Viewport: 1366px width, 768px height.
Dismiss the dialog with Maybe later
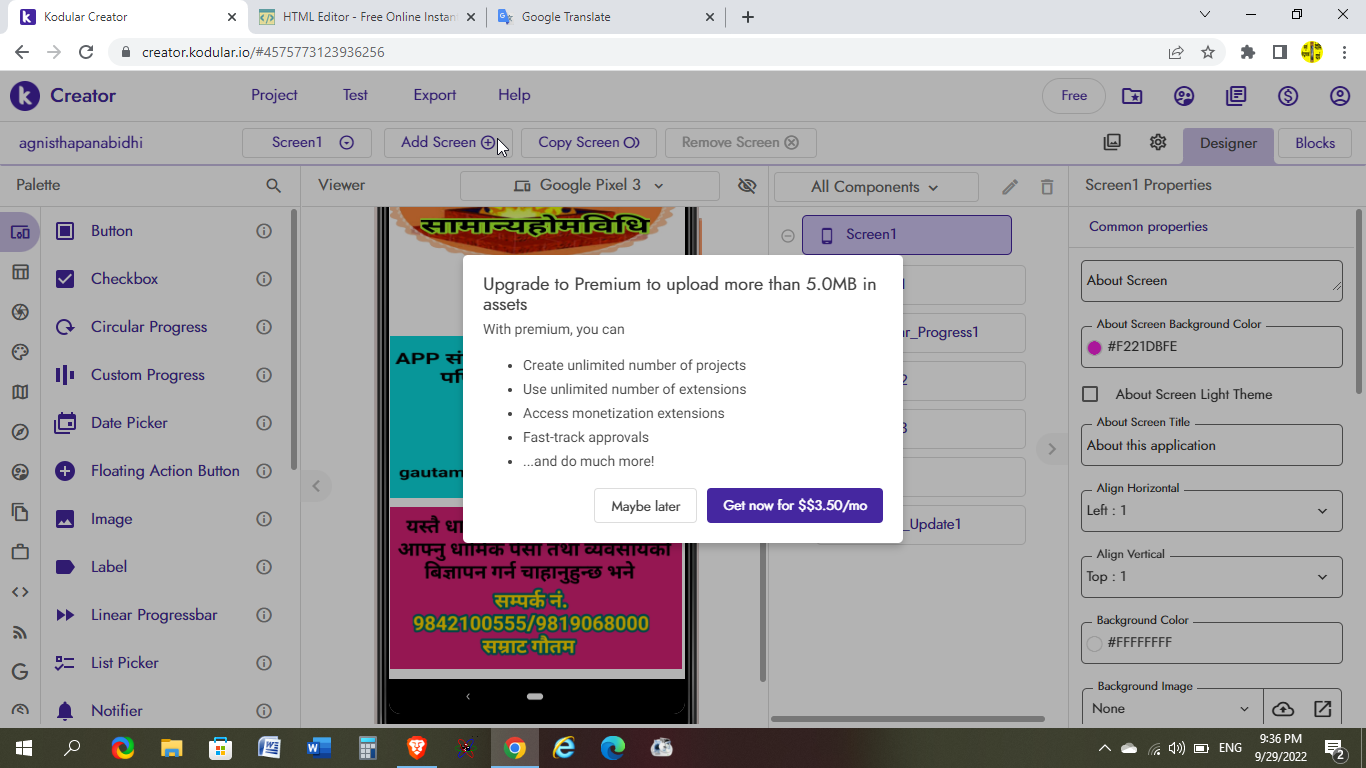click(x=646, y=506)
